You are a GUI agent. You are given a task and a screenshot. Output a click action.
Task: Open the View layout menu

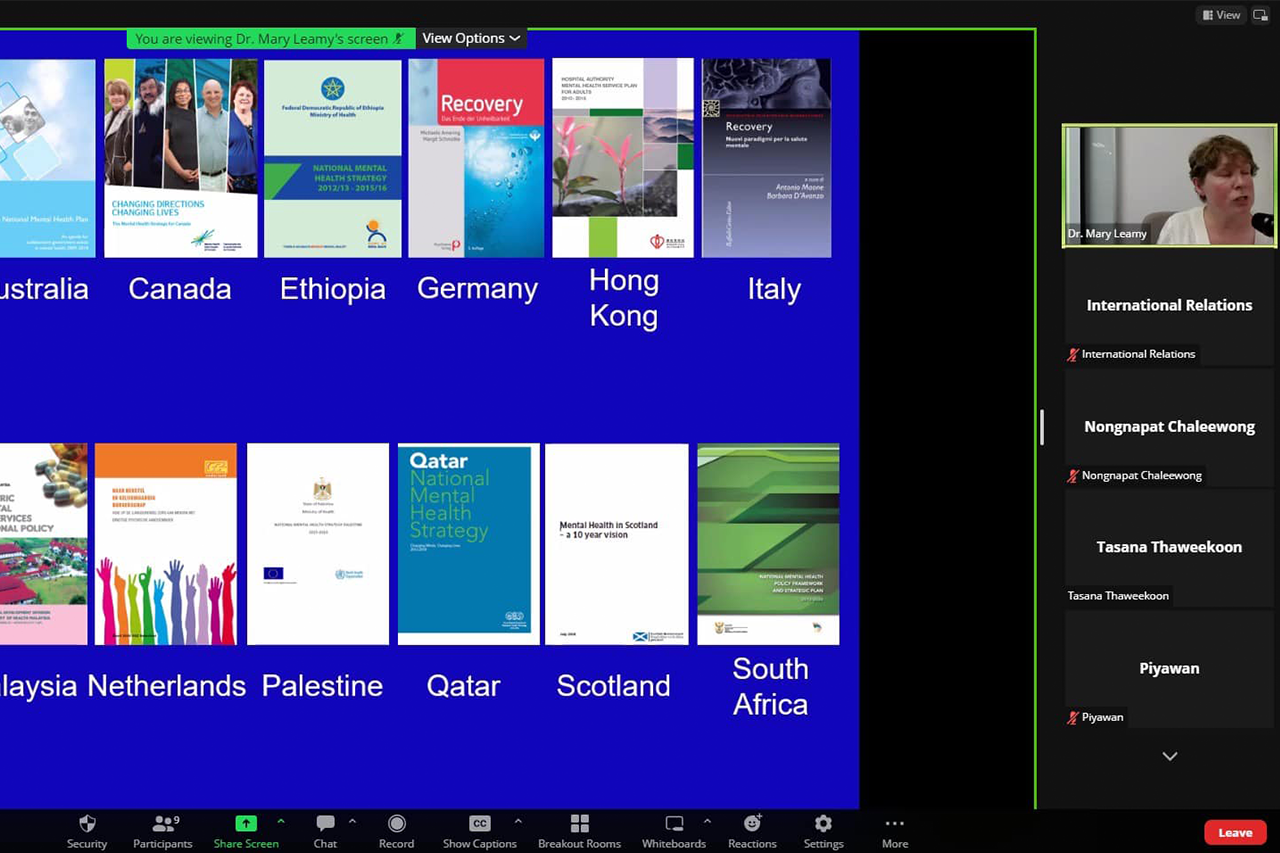pyautogui.click(x=1221, y=14)
